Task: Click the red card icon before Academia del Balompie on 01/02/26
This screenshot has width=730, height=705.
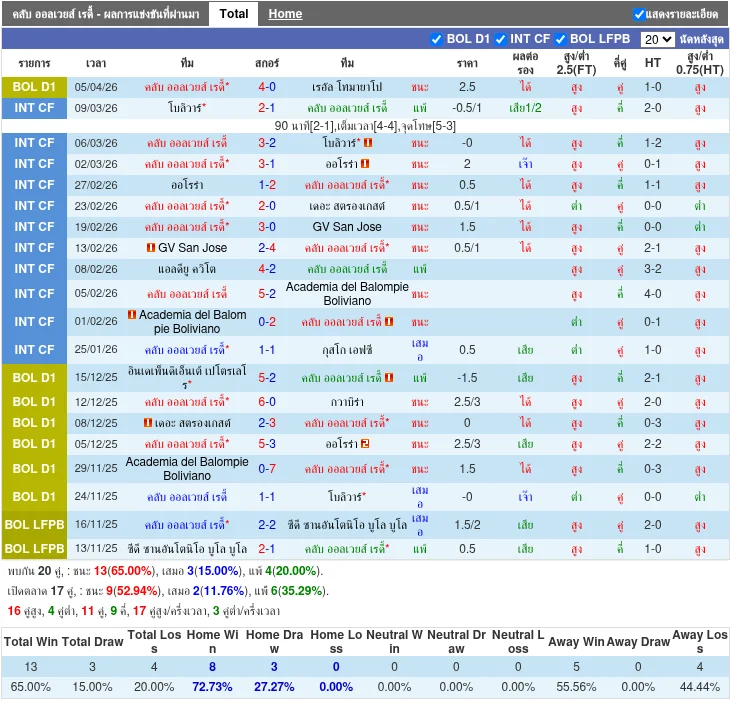Action: (131, 315)
